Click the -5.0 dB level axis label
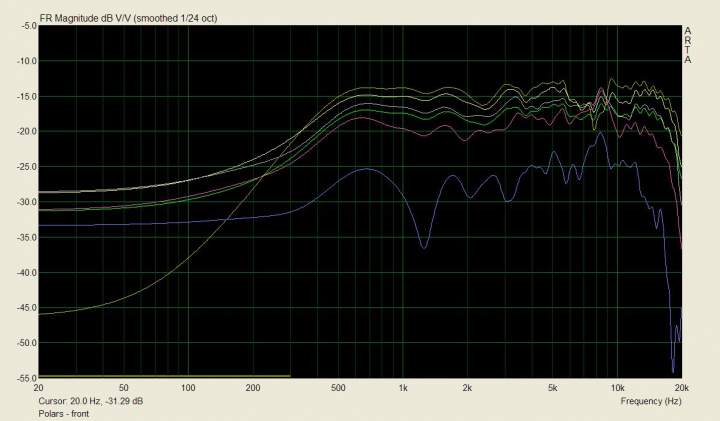The height and width of the screenshot is (421, 720). pyautogui.click(x=22, y=26)
